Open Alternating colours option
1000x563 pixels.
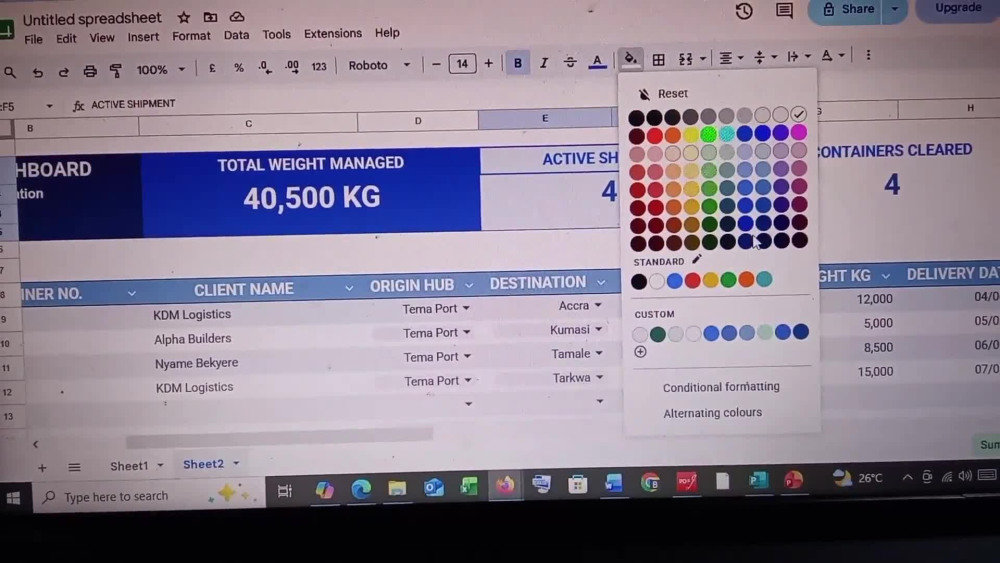[712, 413]
